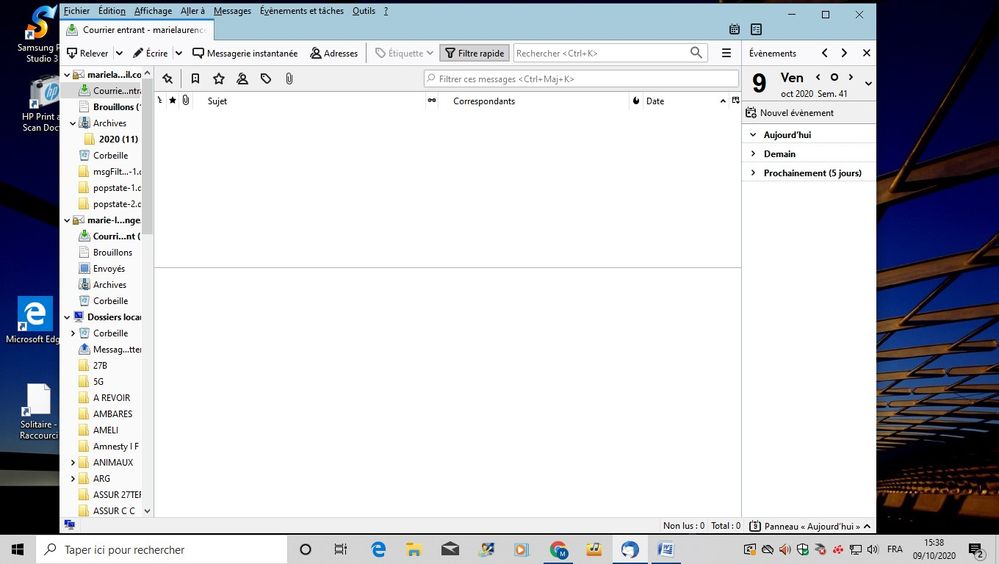The width and height of the screenshot is (999, 564).
Task: Toggle the starred messages quick filter
Action: 218,79
